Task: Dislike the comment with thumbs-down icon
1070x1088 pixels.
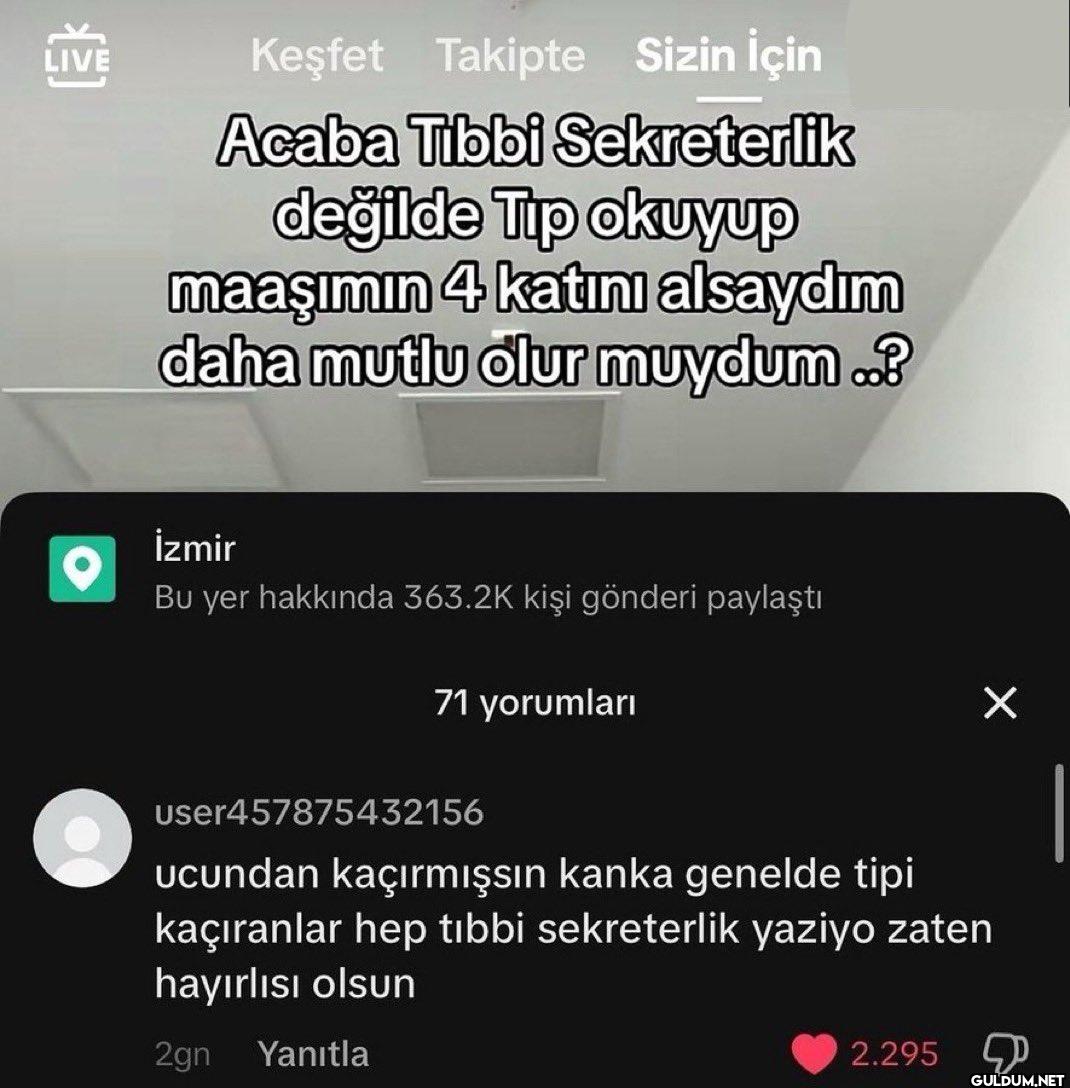Action: [1006, 1054]
